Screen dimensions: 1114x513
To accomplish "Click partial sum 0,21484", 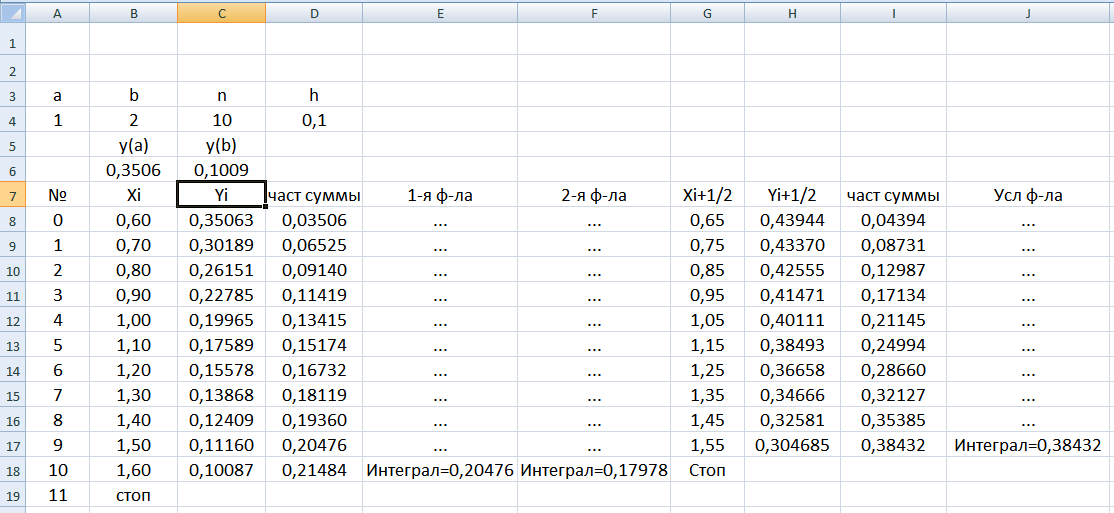I will coord(314,470).
